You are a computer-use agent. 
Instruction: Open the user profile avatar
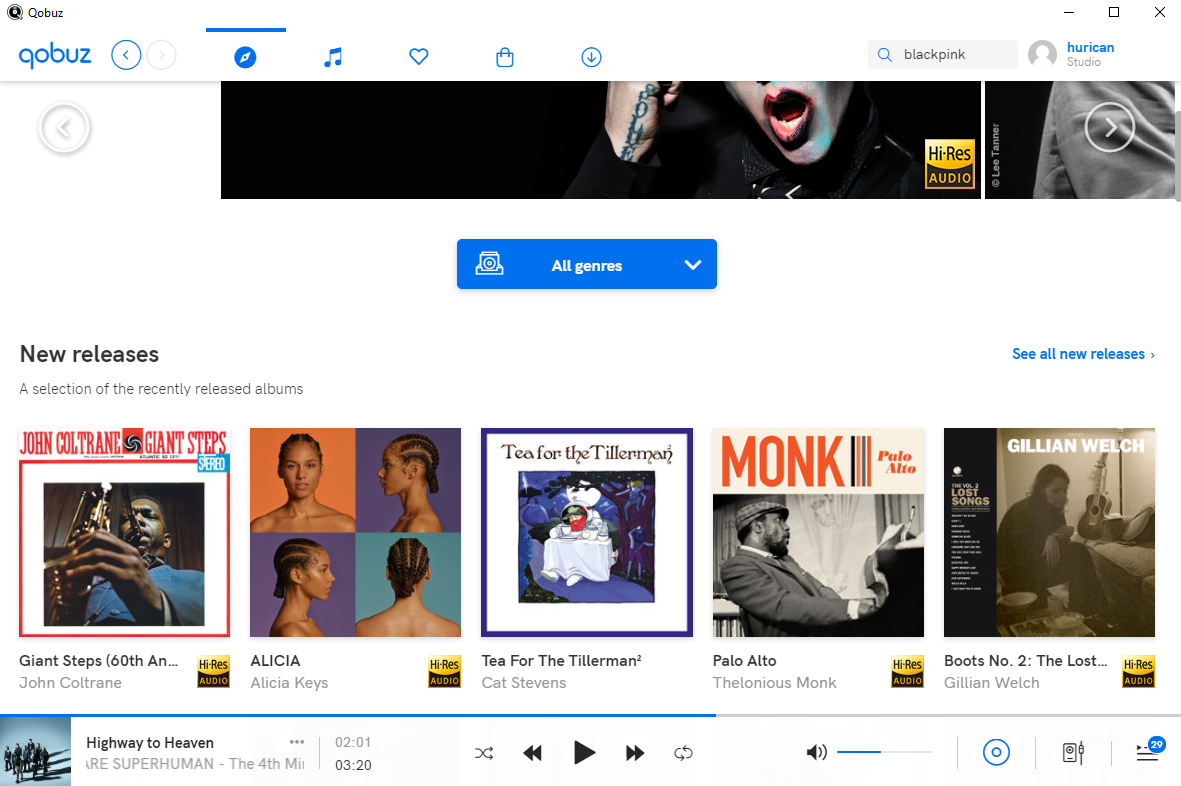1042,54
